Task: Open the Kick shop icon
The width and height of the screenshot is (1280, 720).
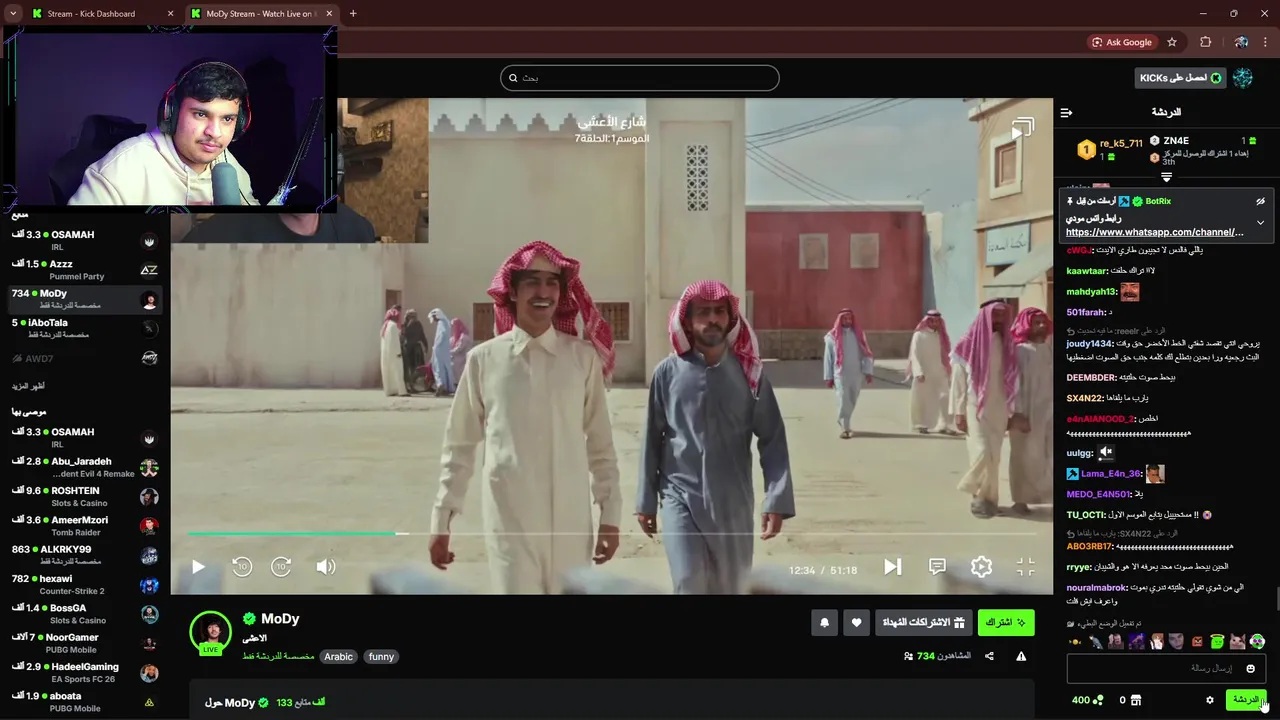Action: pyautogui.click(x=1136, y=700)
